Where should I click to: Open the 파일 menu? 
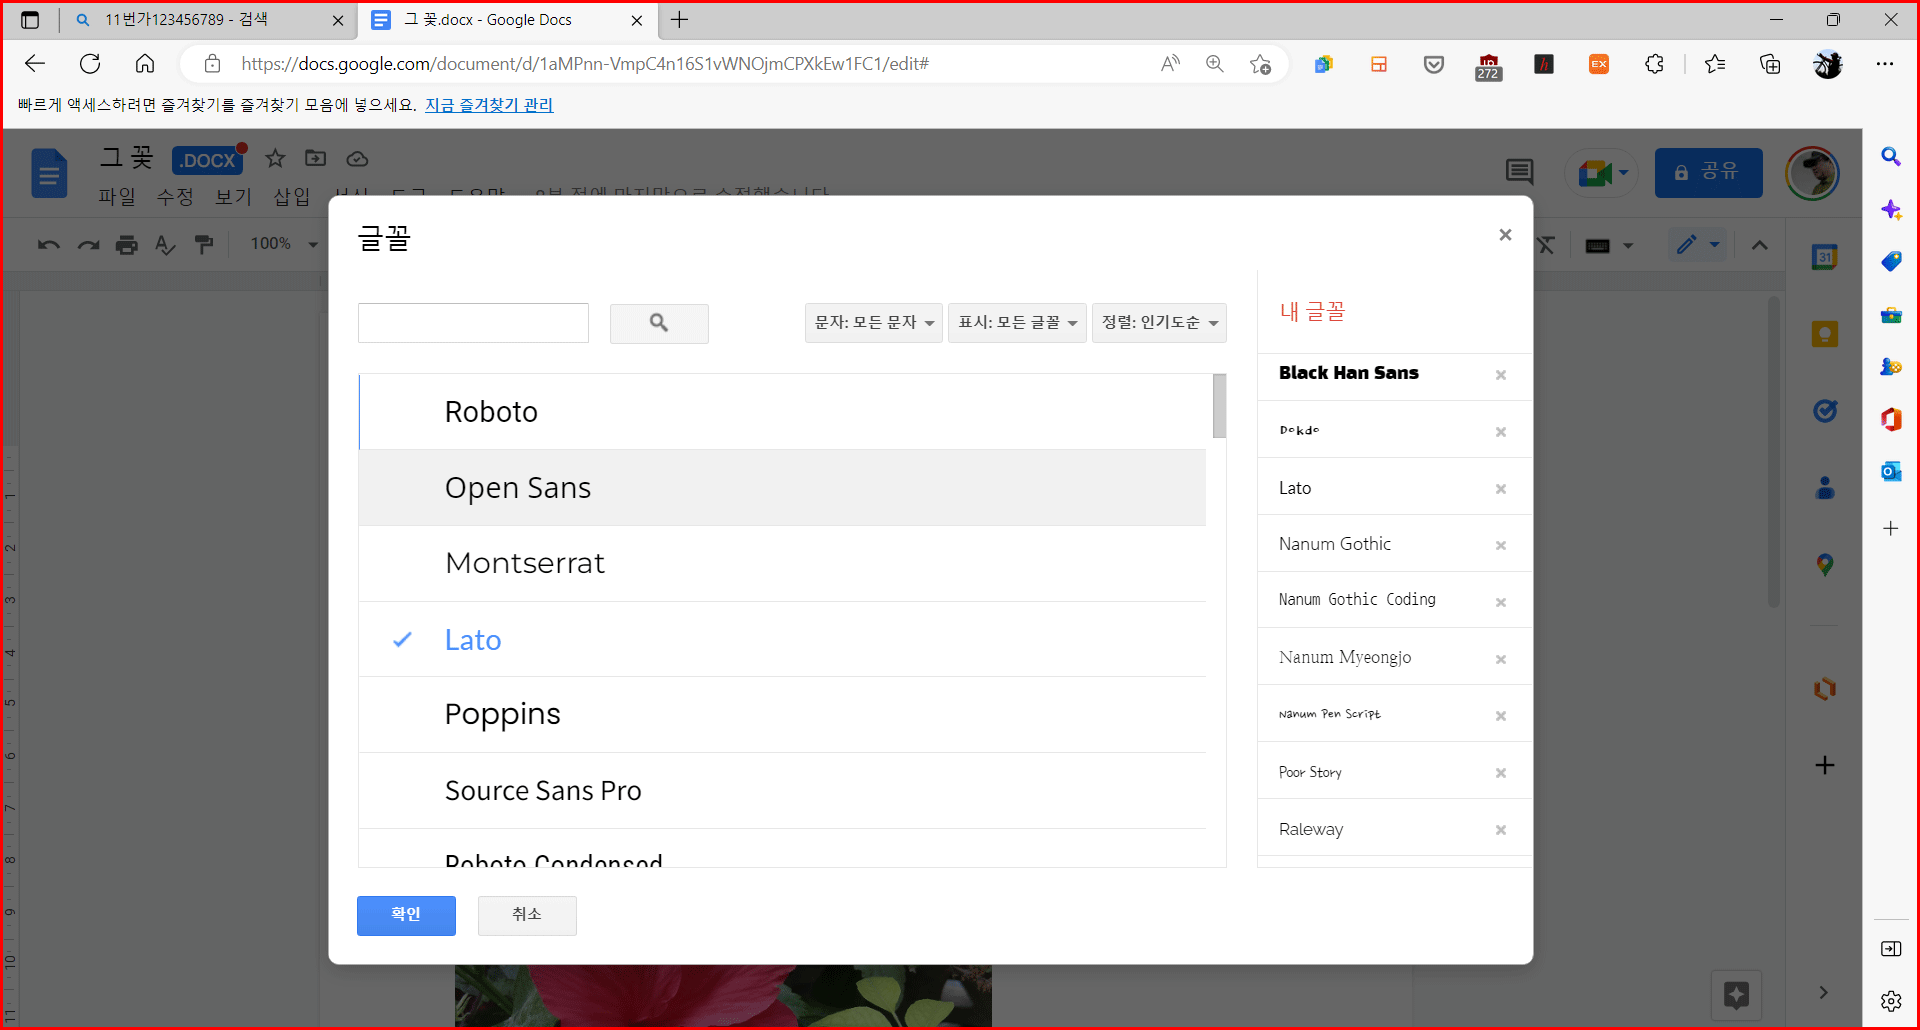pos(117,197)
